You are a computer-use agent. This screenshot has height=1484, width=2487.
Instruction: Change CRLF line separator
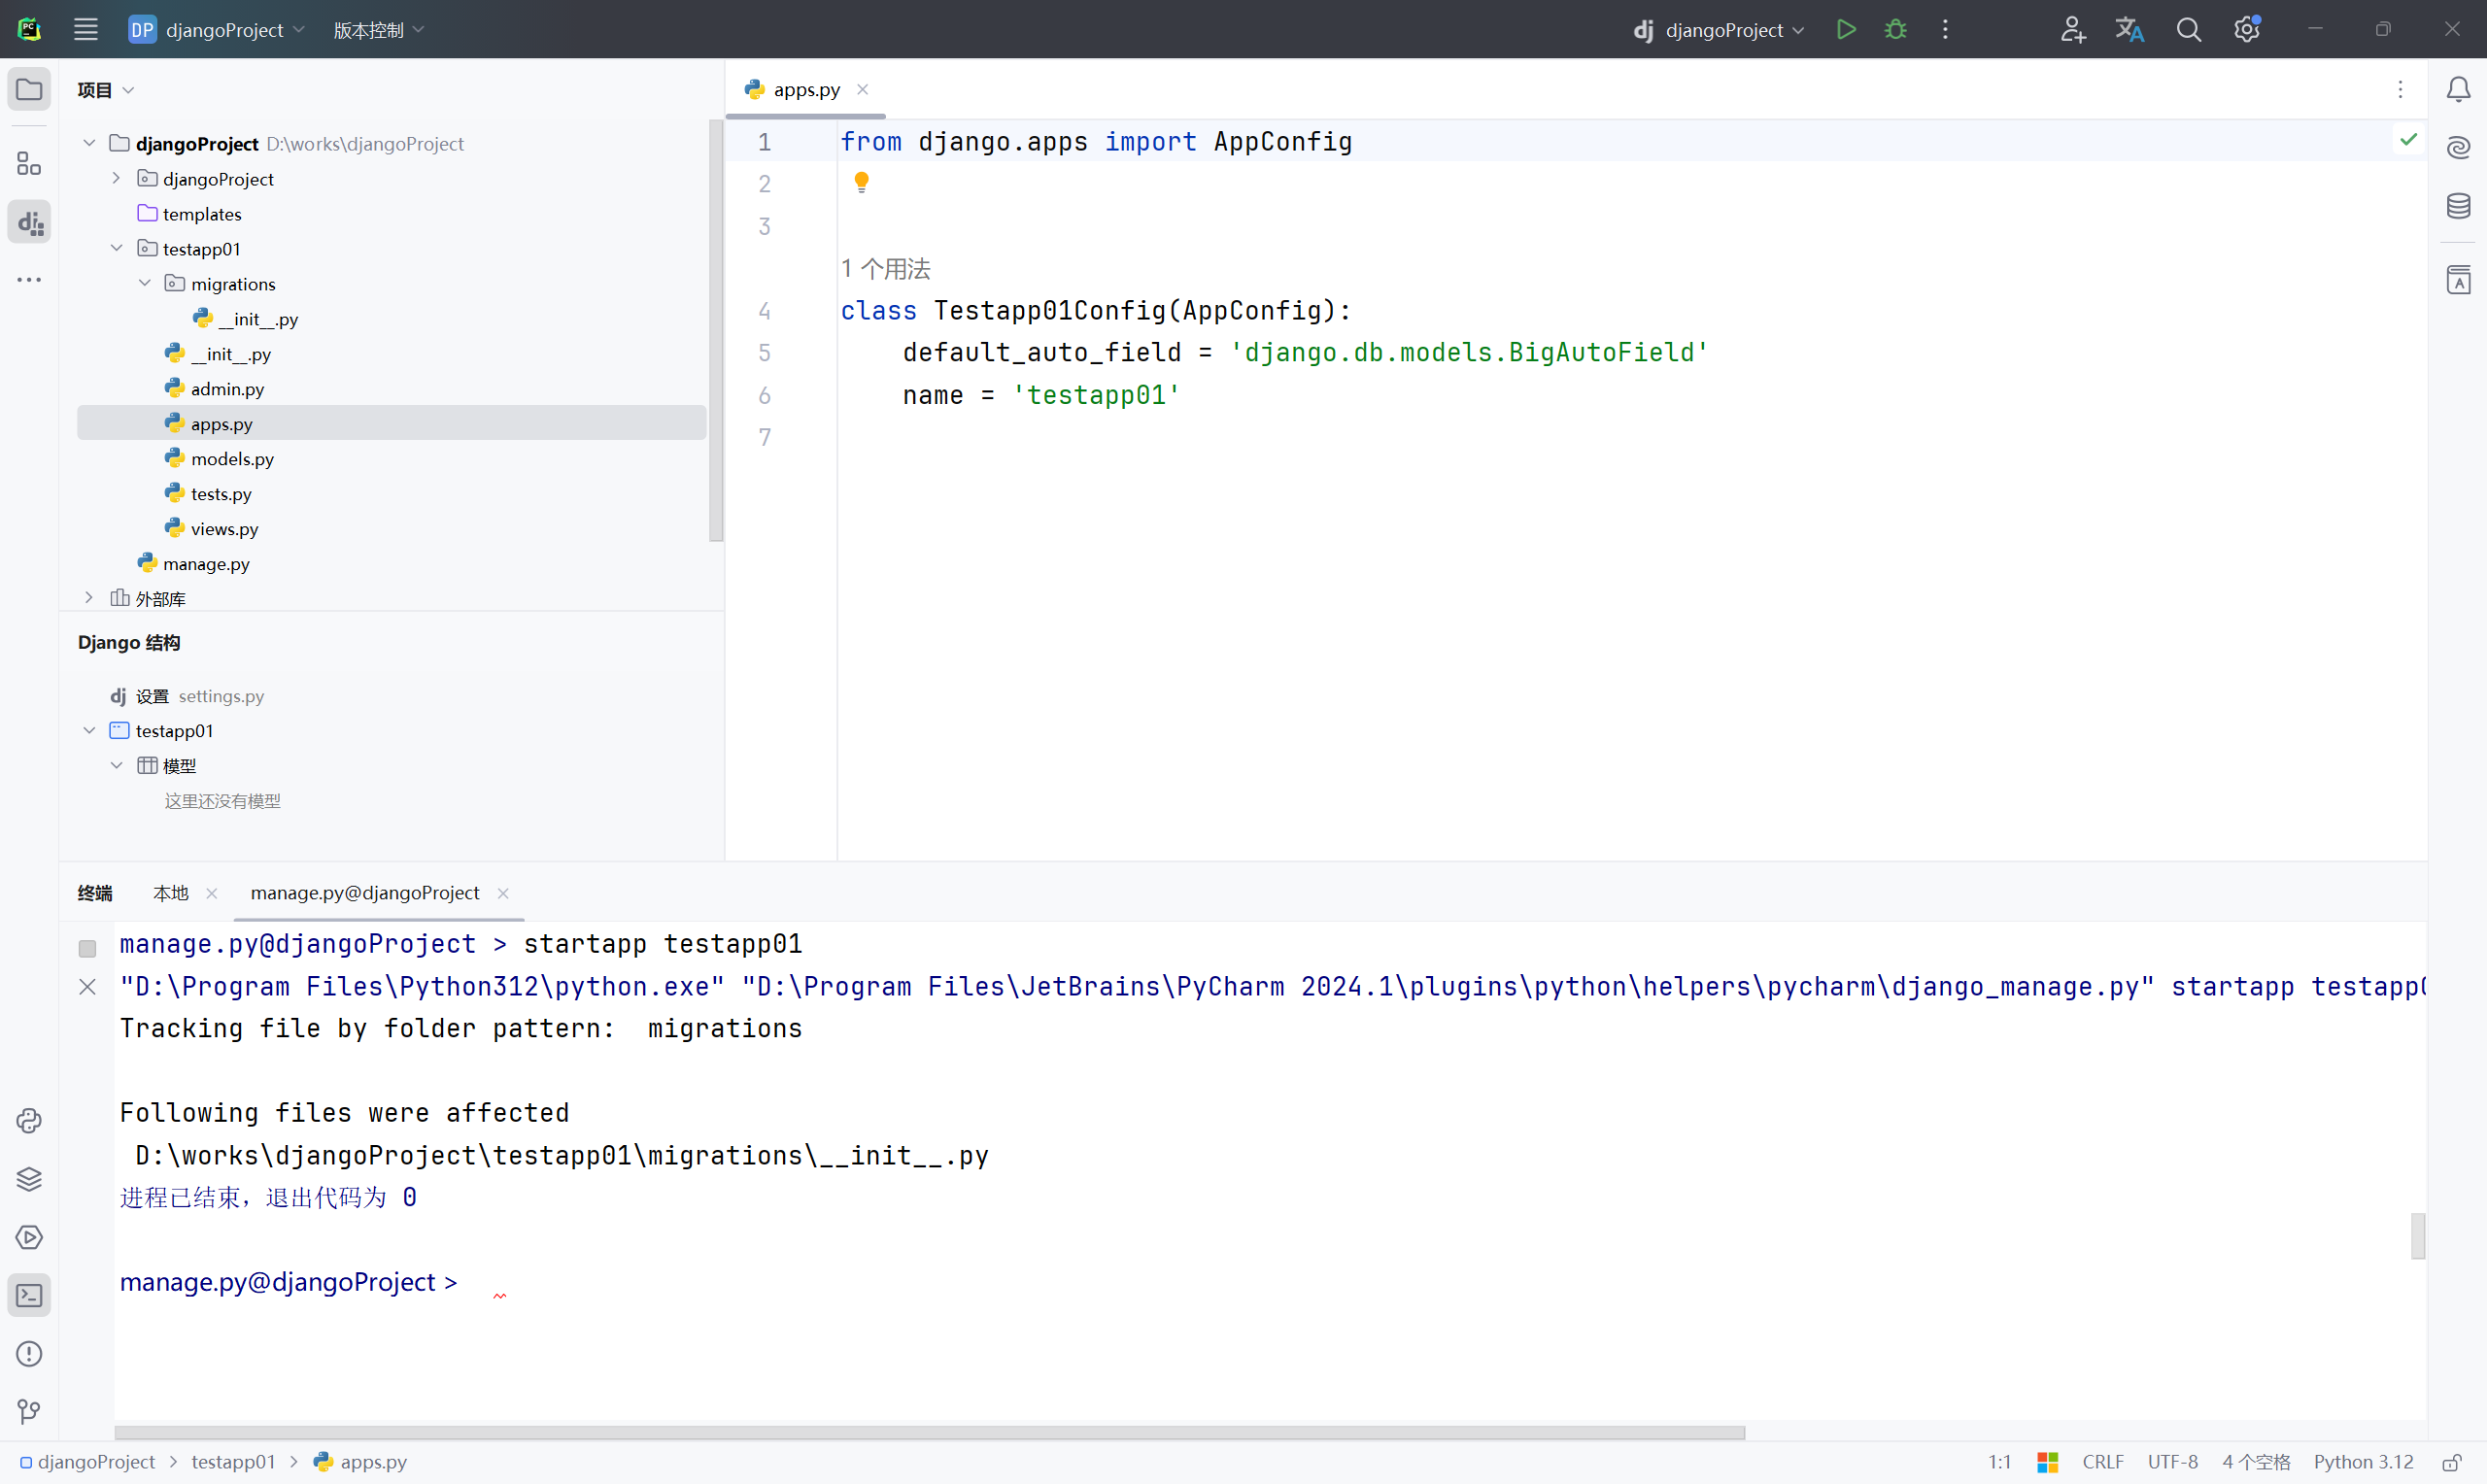coord(2103,1462)
